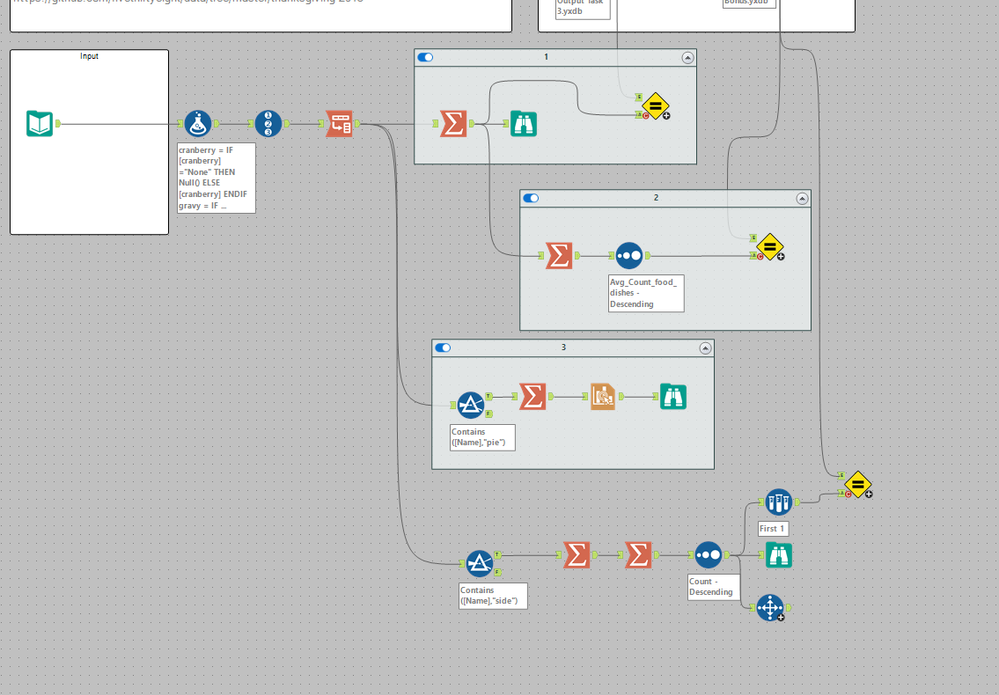999x695 pixels.
Task: Select the Browse tool in container 1
Action: 524,124
